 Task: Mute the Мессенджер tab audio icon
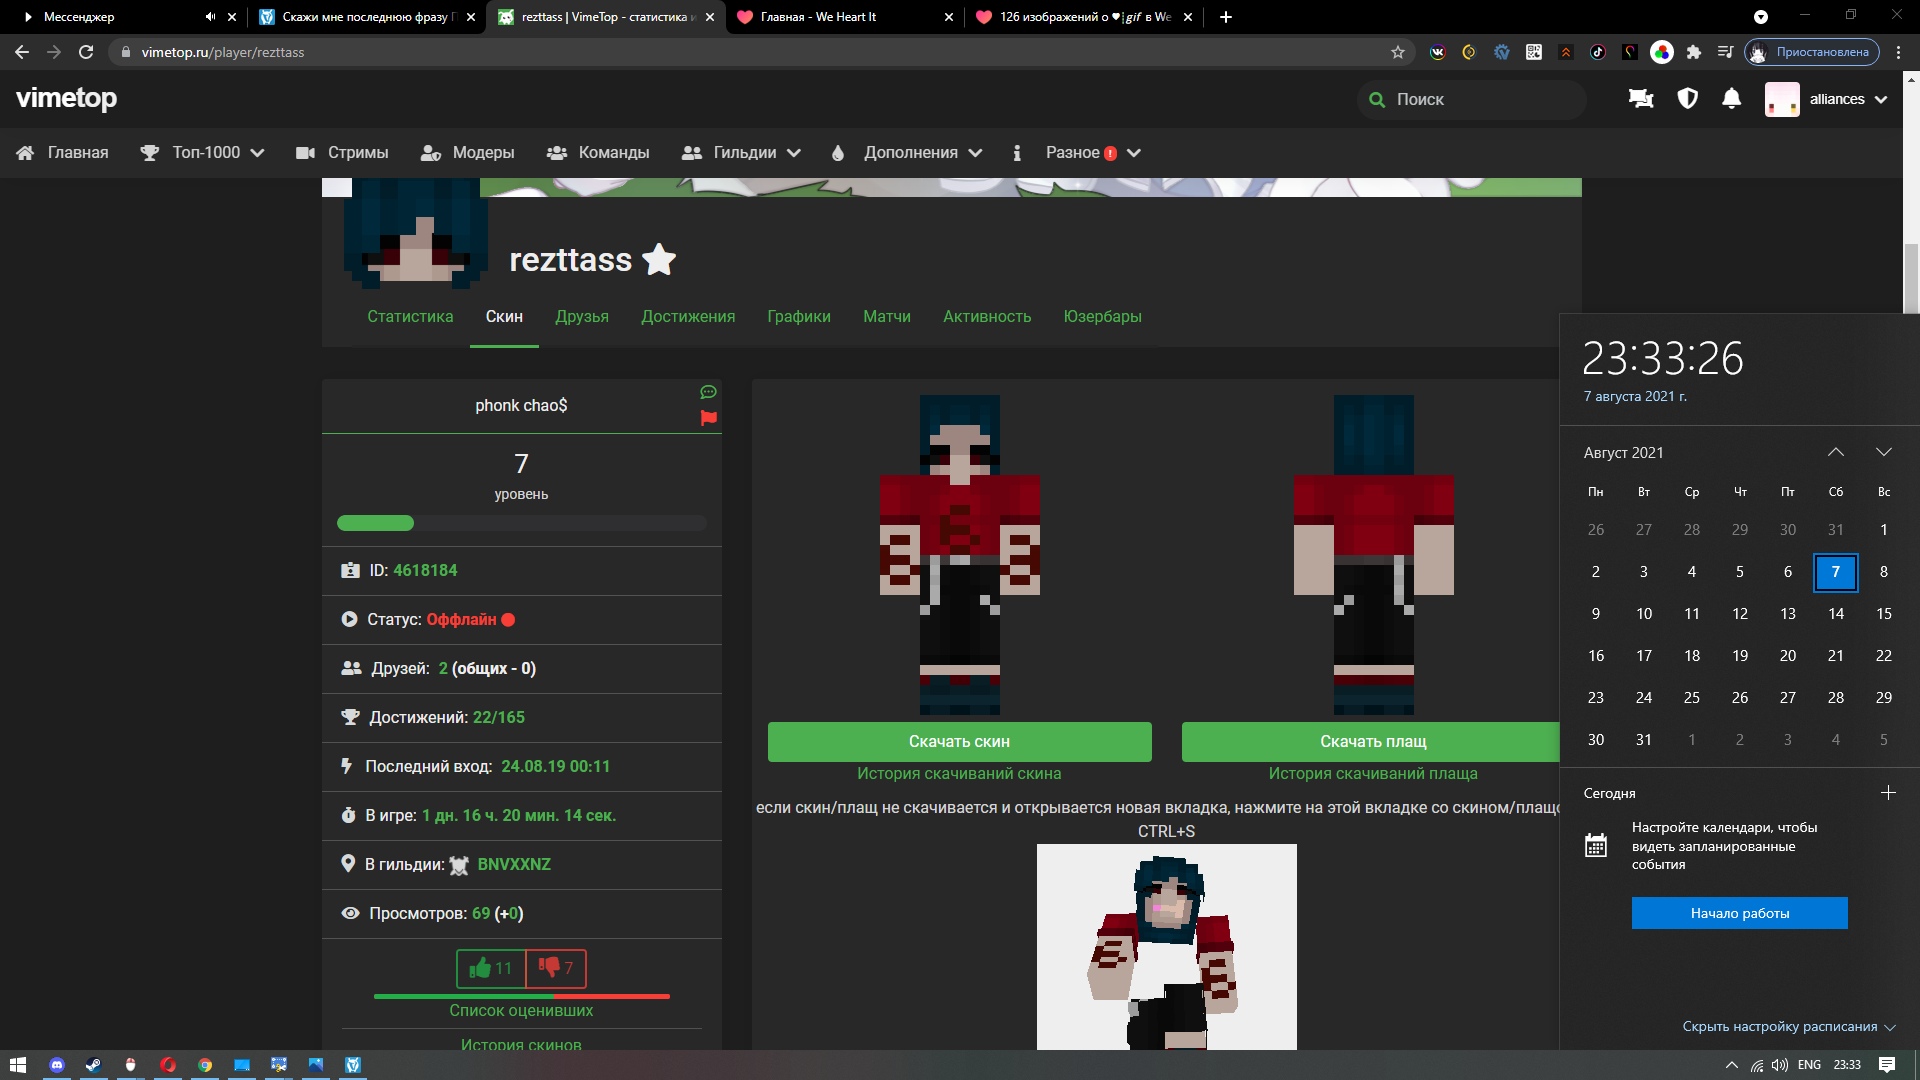[210, 17]
